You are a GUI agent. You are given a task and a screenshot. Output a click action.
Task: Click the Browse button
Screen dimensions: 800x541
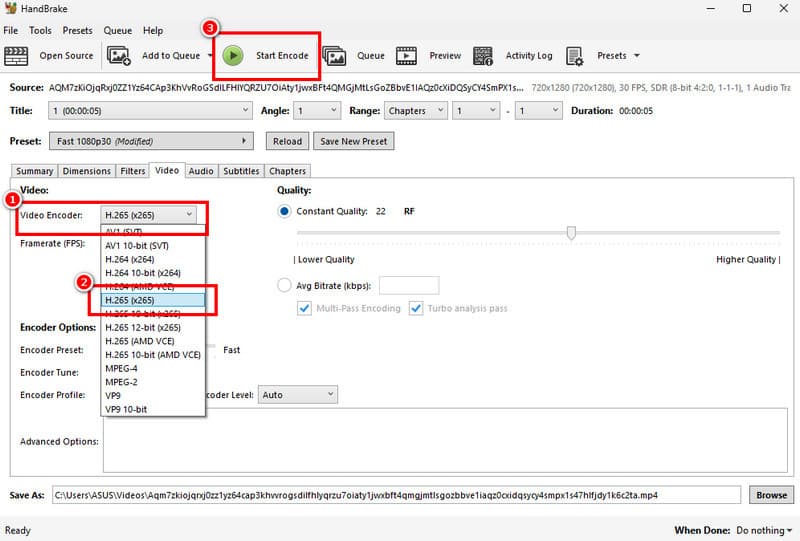(x=770, y=495)
